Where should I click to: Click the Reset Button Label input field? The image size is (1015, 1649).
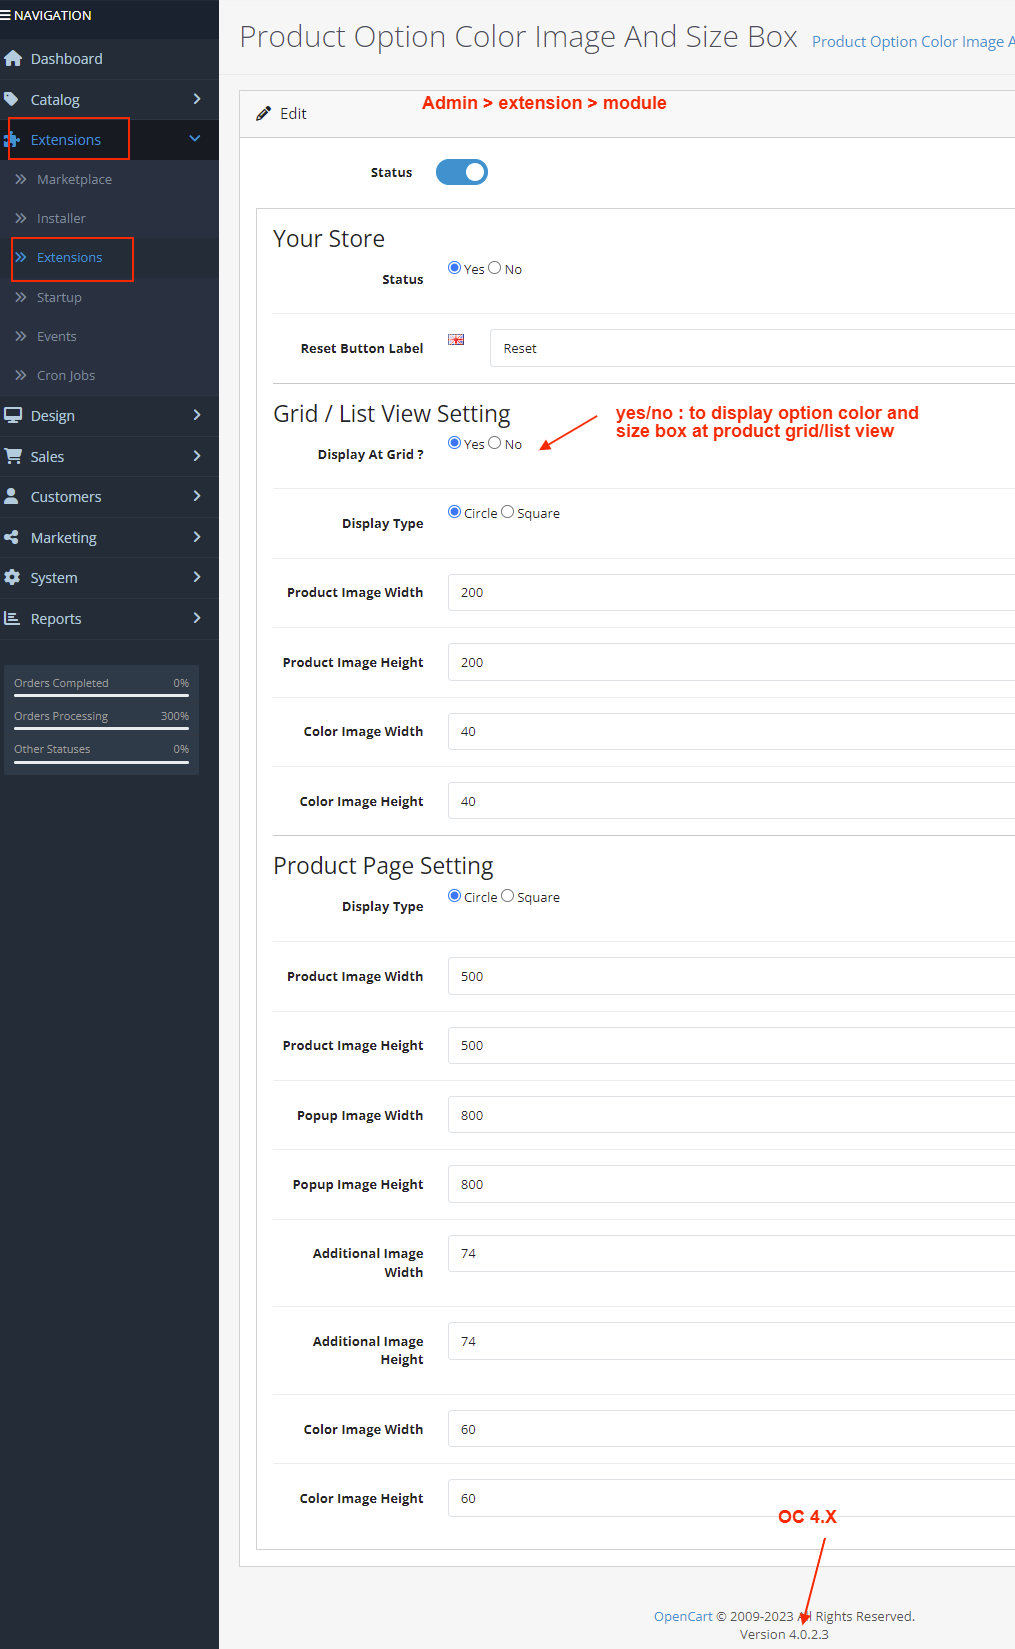click(x=750, y=348)
